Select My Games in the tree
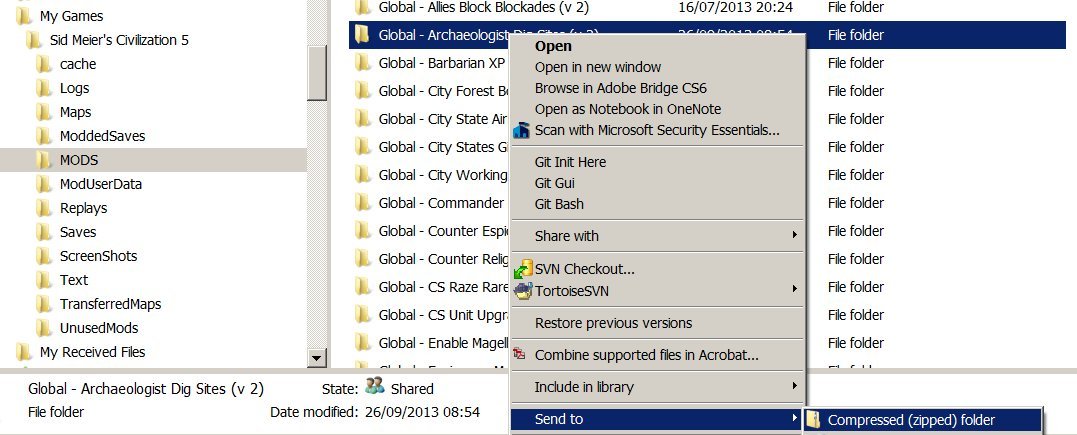Screen dimensions: 1077x435 tap(71, 16)
